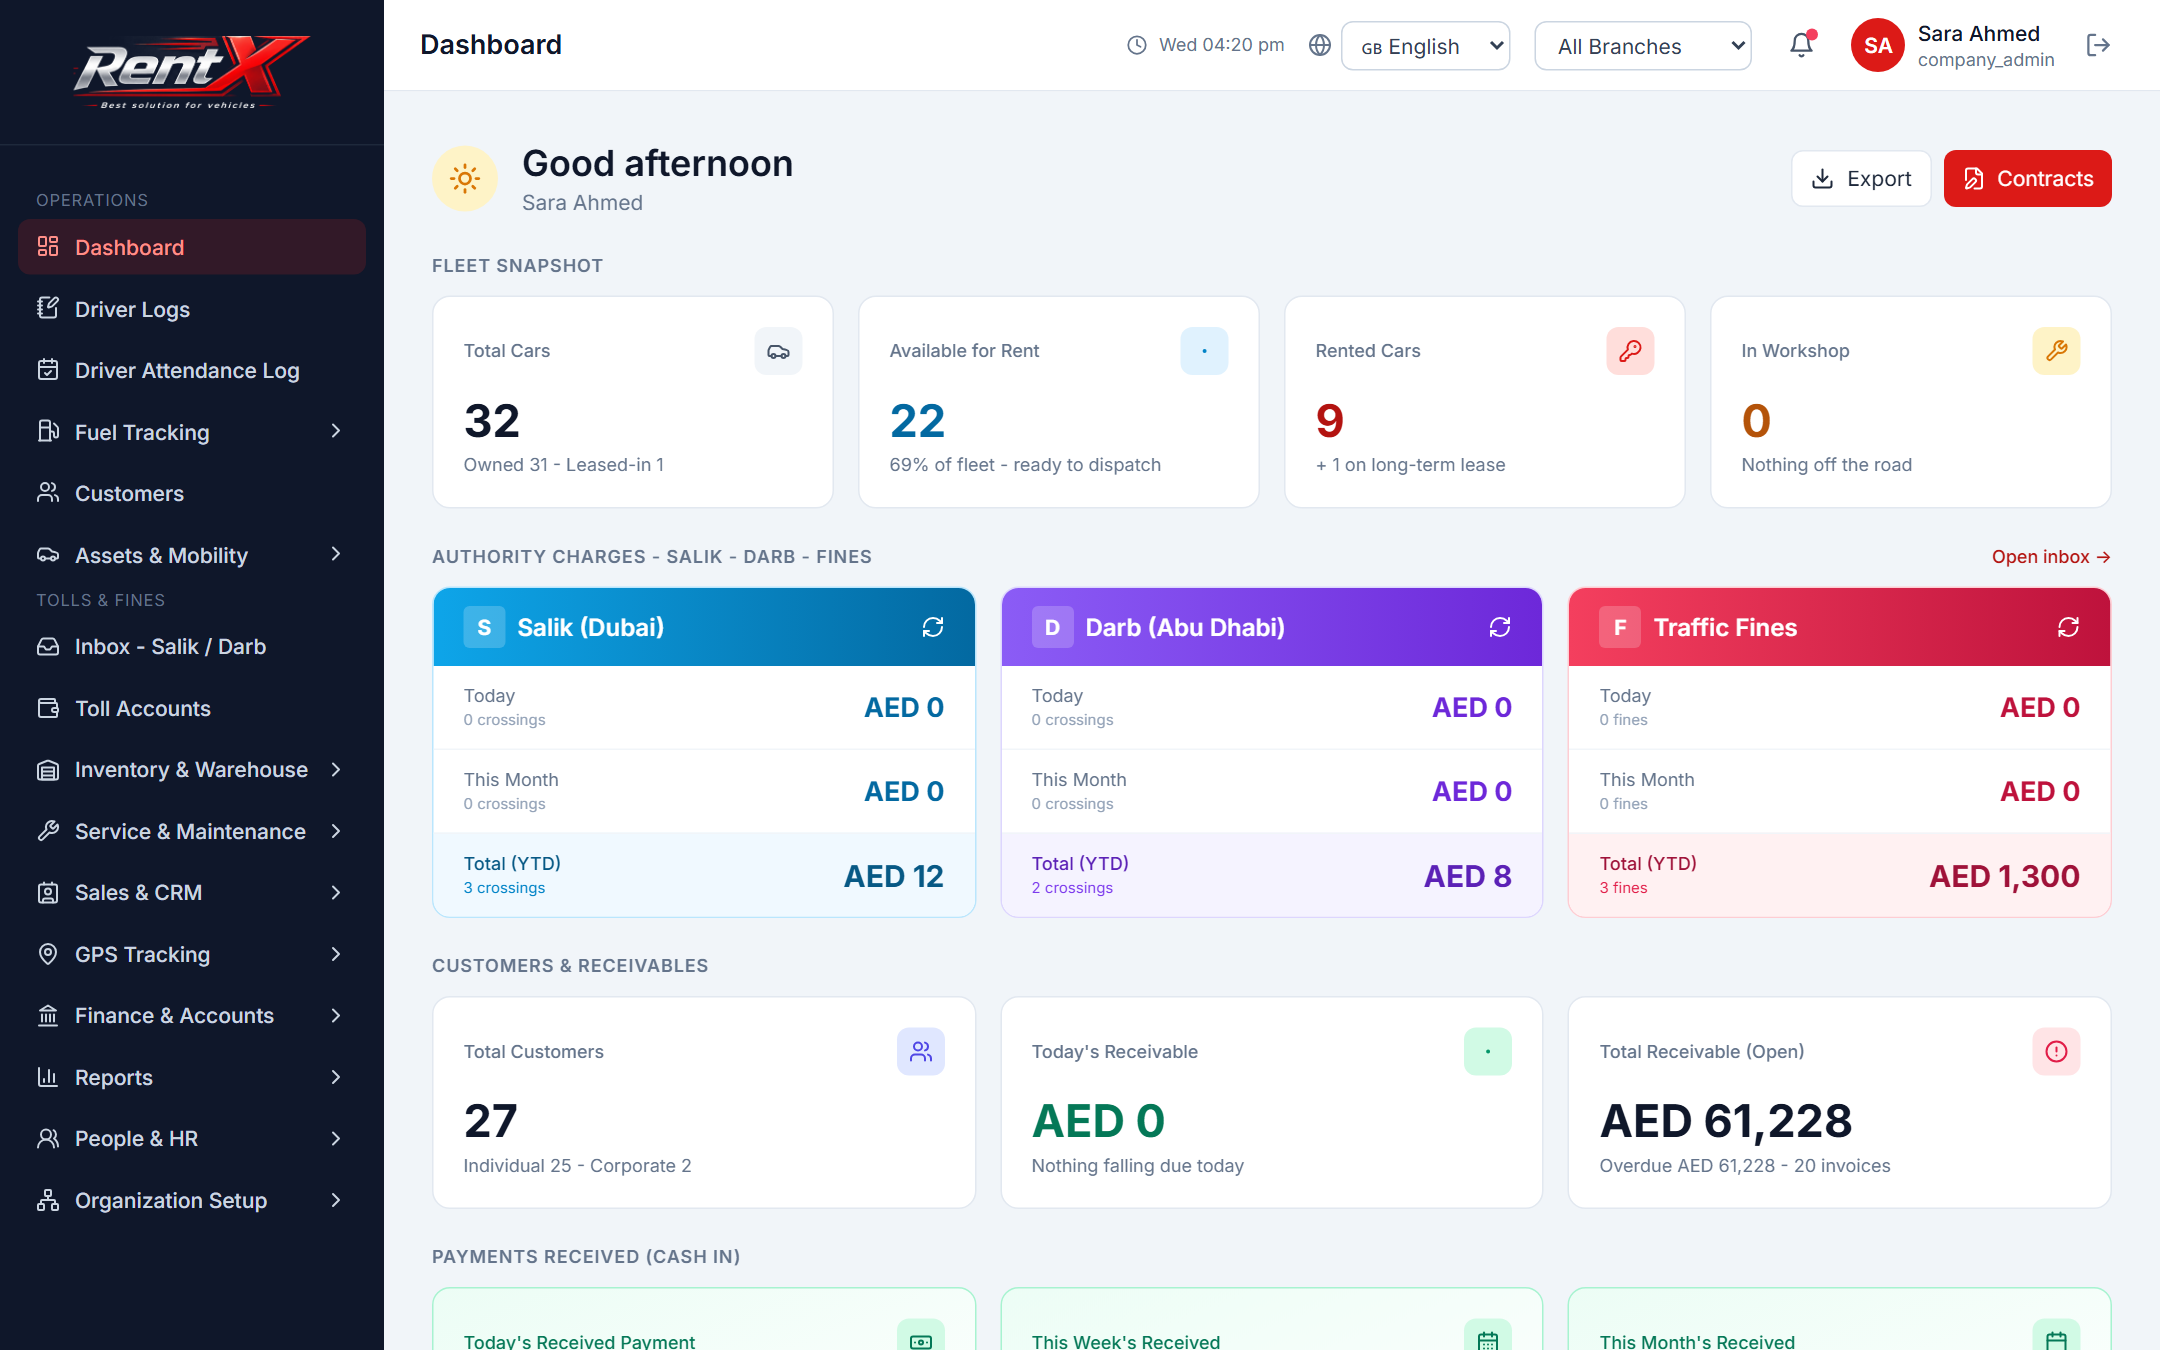Viewport: 2160px width, 1350px height.
Task: Expand Organization Setup menu
Action: tap(192, 1200)
